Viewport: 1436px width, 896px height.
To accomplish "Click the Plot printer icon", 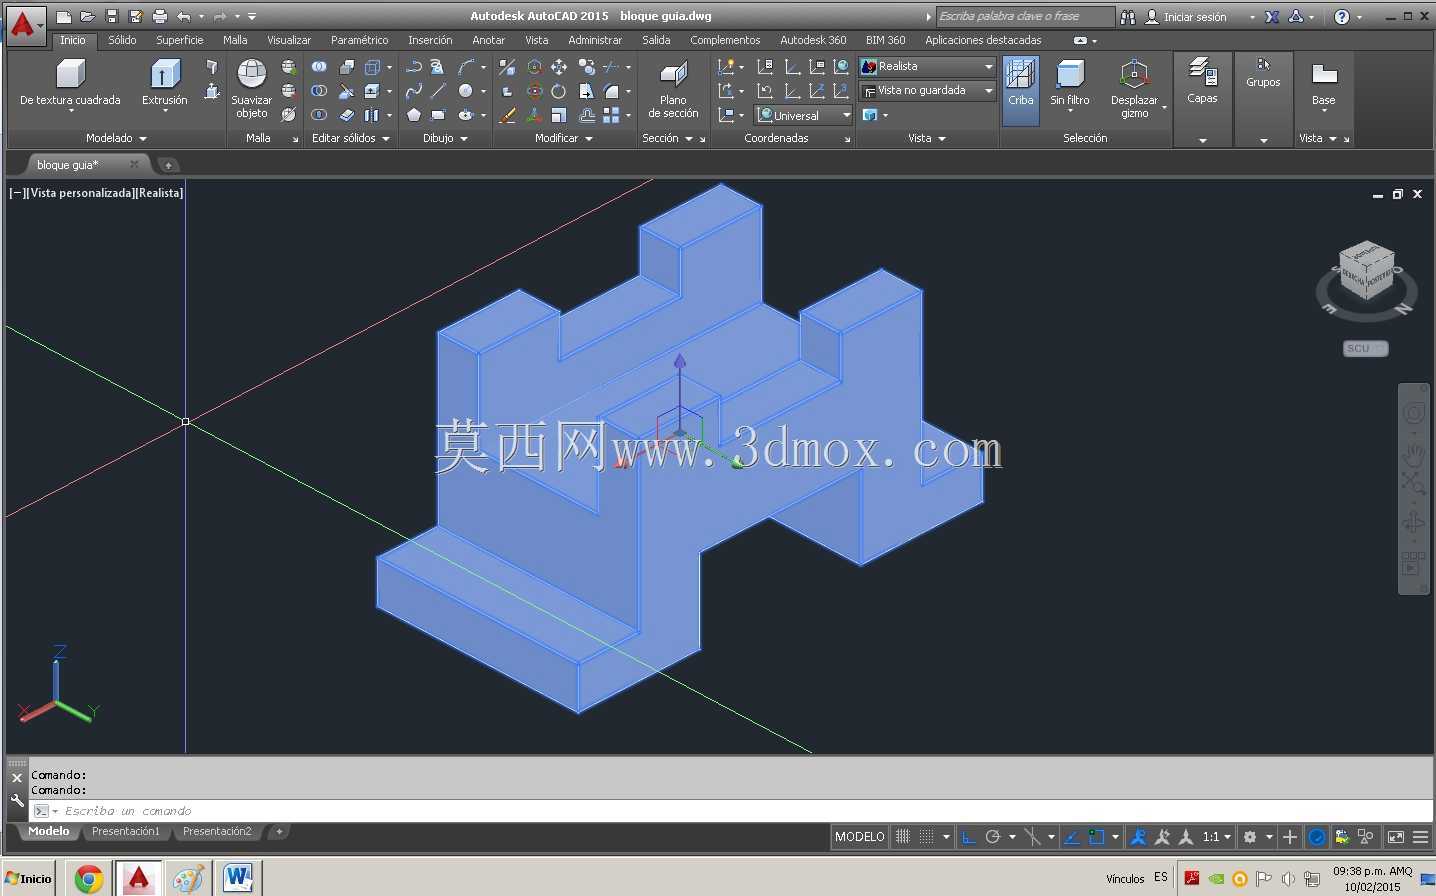I will [159, 16].
